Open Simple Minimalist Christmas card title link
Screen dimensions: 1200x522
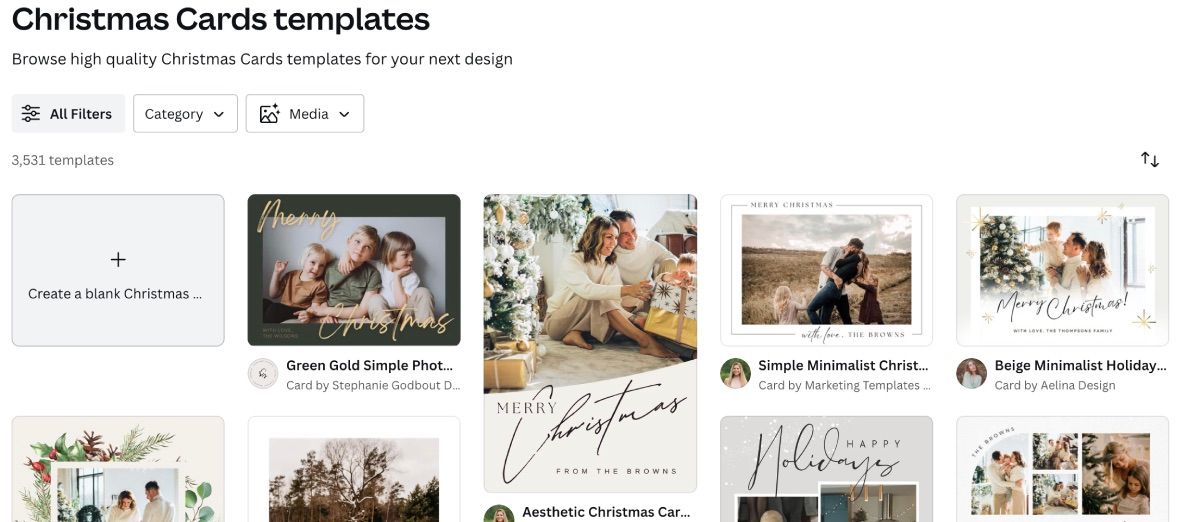(x=843, y=366)
